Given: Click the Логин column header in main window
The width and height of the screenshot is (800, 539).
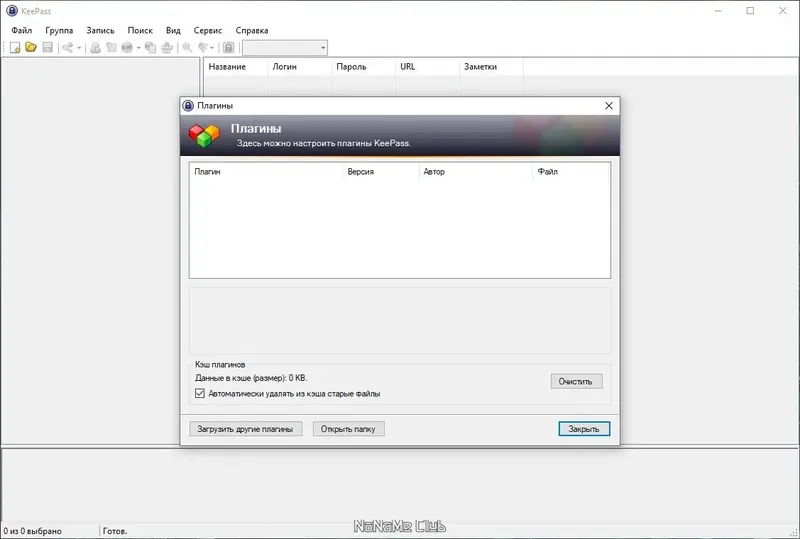Looking at the screenshot, I should 299,67.
